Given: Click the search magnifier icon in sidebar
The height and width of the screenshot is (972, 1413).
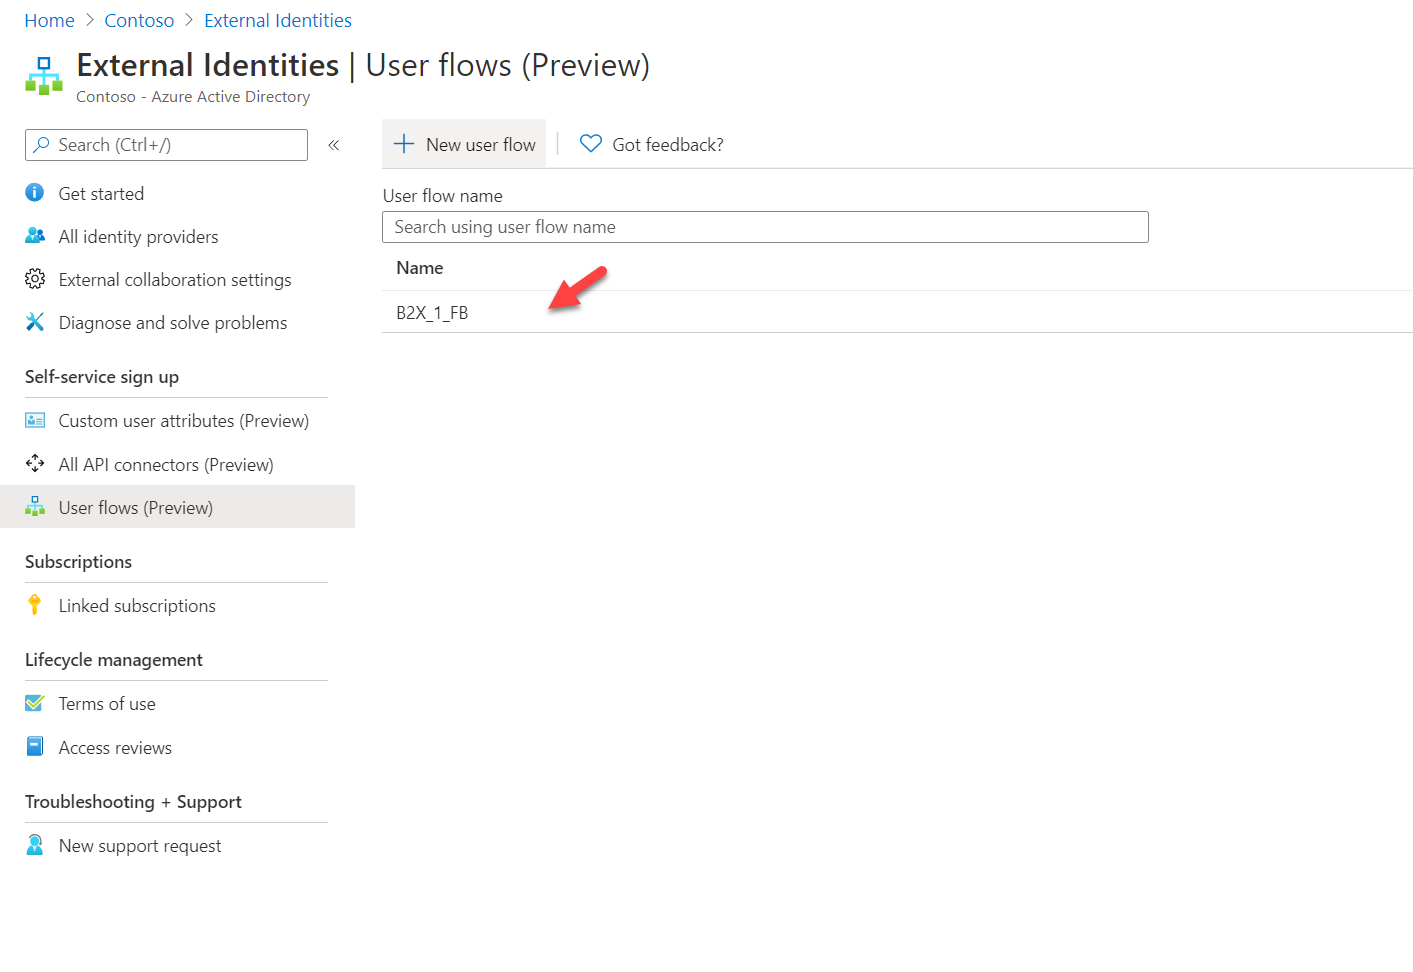Looking at the screenshot, I should pyautogui.click(x=41, y=145).
